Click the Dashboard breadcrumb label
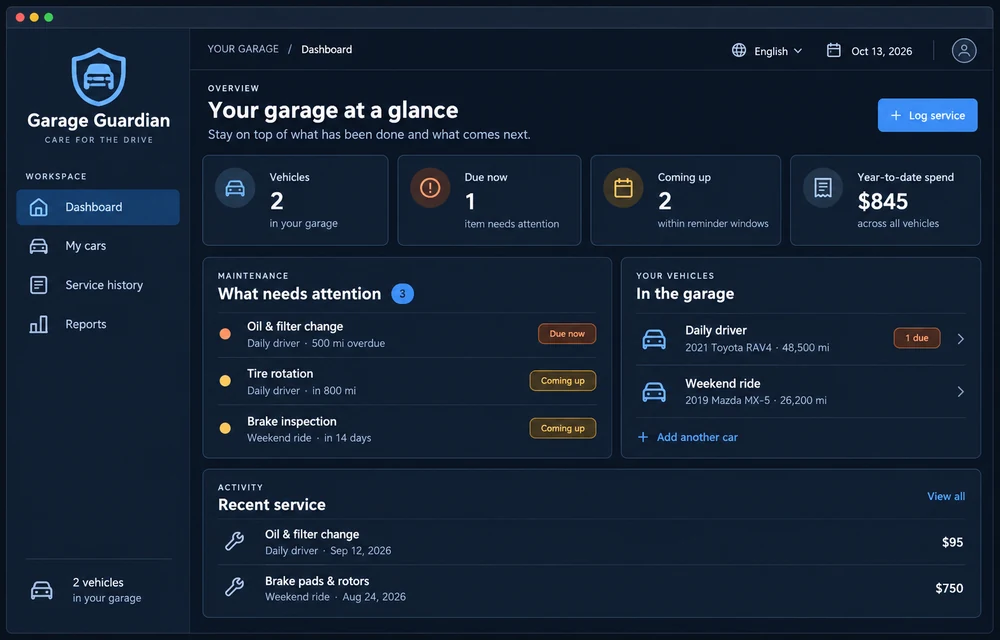The image size is (1000, 640). 327,49
